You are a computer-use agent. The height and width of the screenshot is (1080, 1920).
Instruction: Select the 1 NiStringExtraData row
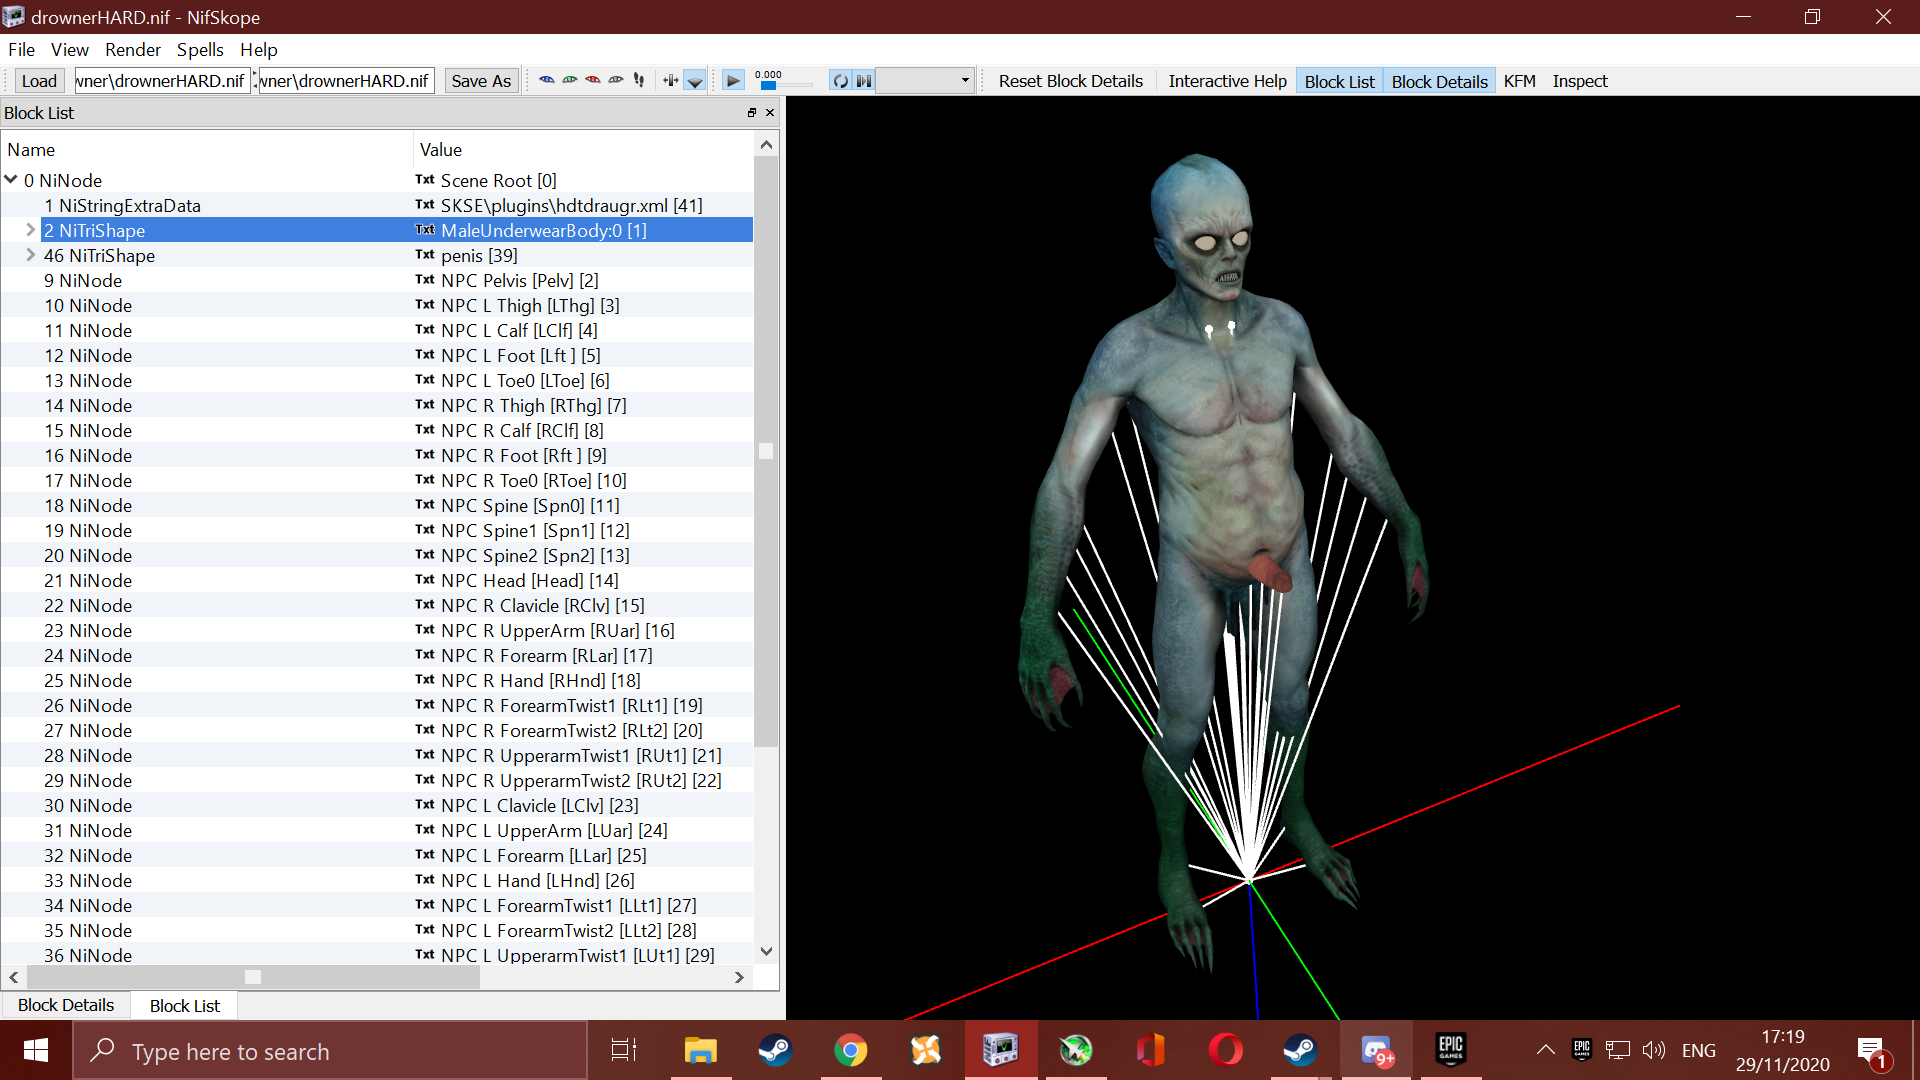coord(377,205)
